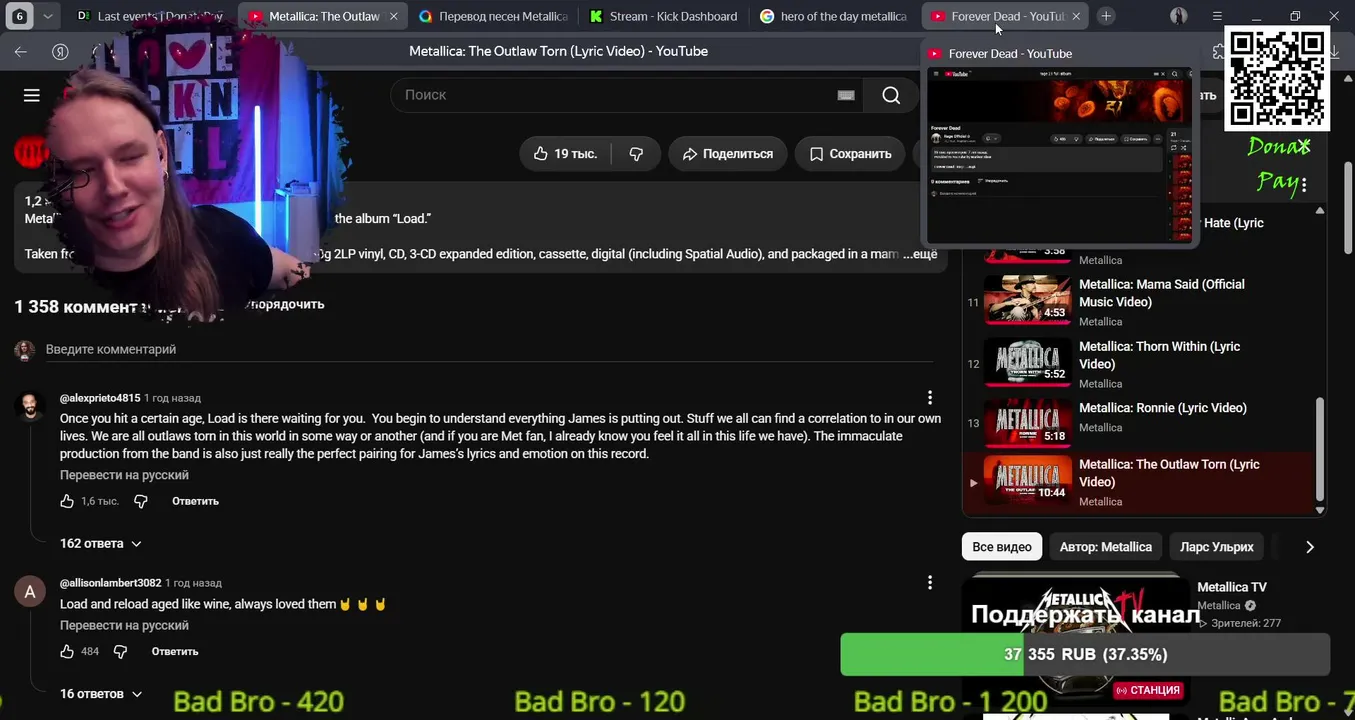Click the playlist scroll-down arrow

(1320, 510)
